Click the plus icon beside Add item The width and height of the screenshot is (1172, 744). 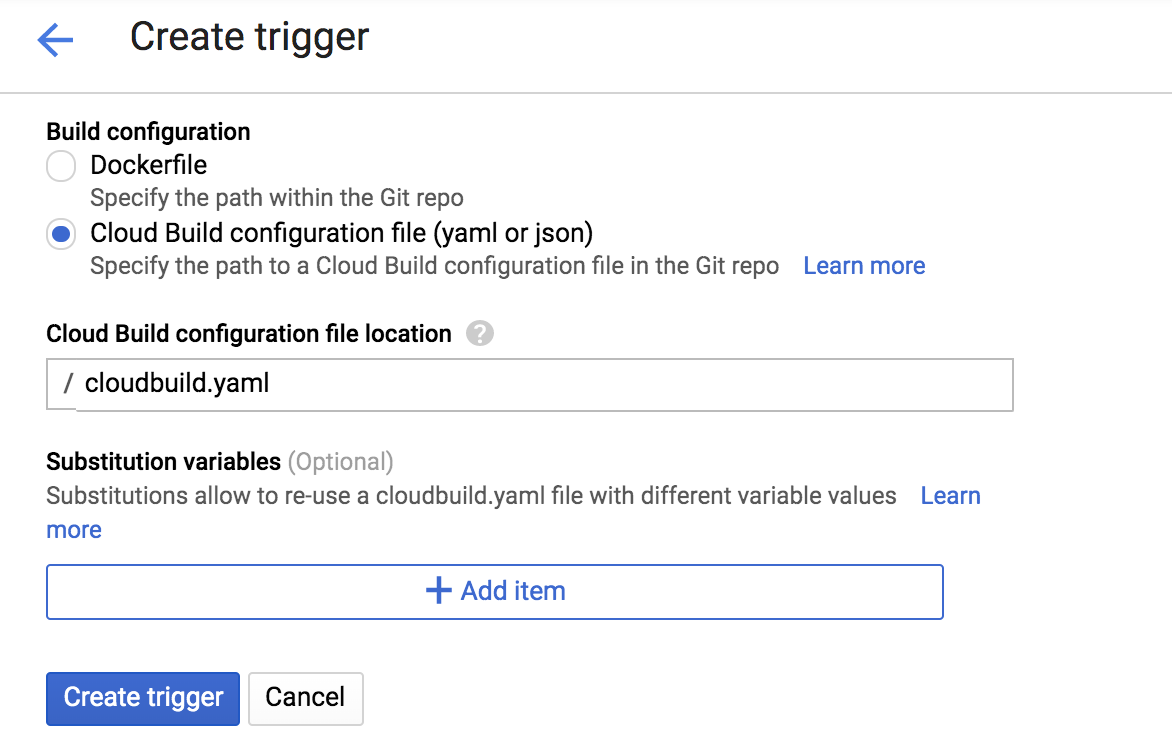coord(438,591)
